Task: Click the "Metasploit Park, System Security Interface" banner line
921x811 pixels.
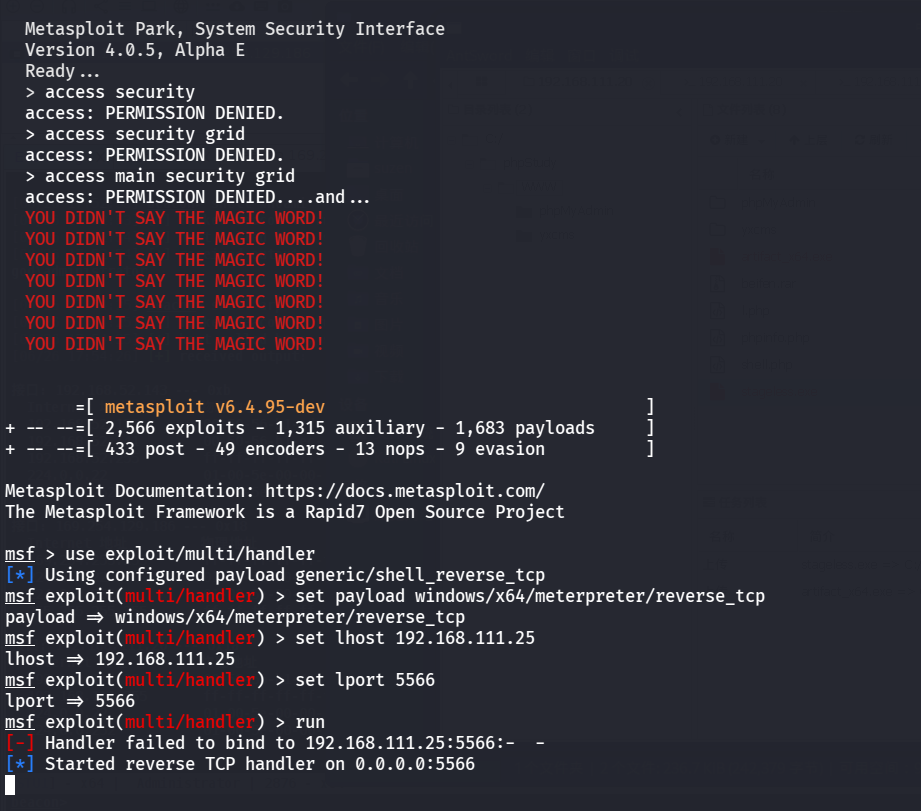Action: tap(235, 29)
